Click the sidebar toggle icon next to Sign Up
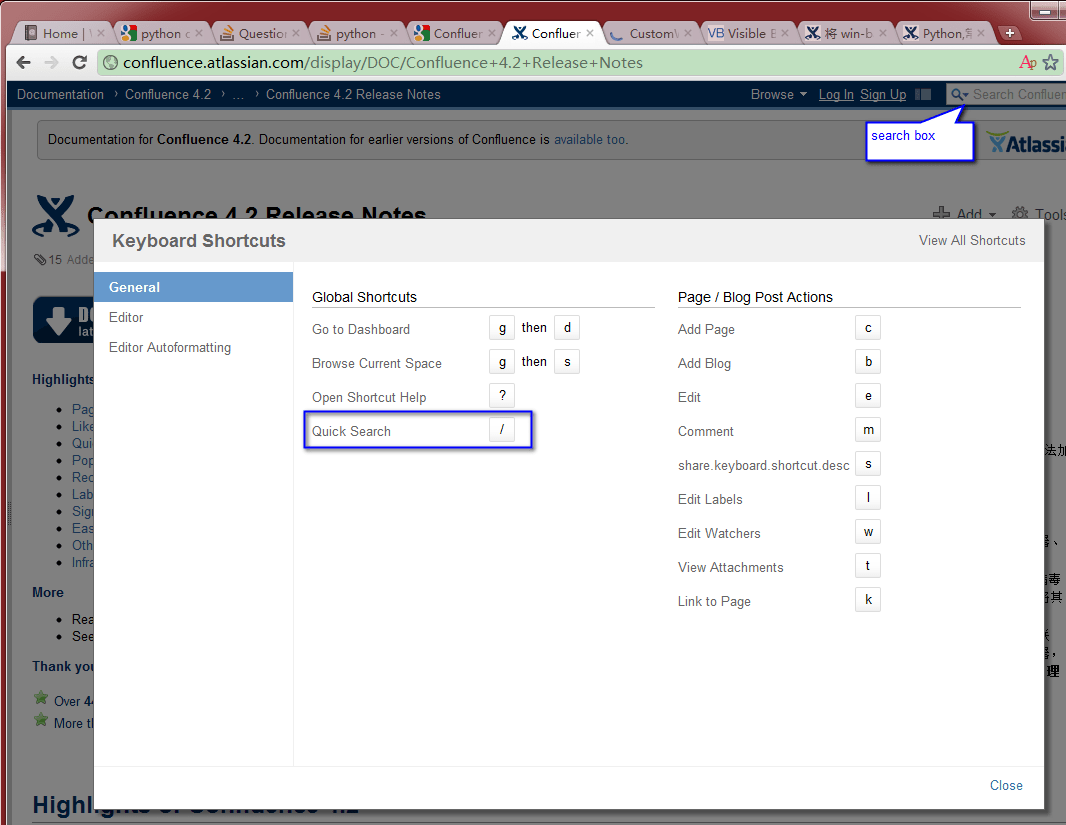 click(x=923, y=94)
